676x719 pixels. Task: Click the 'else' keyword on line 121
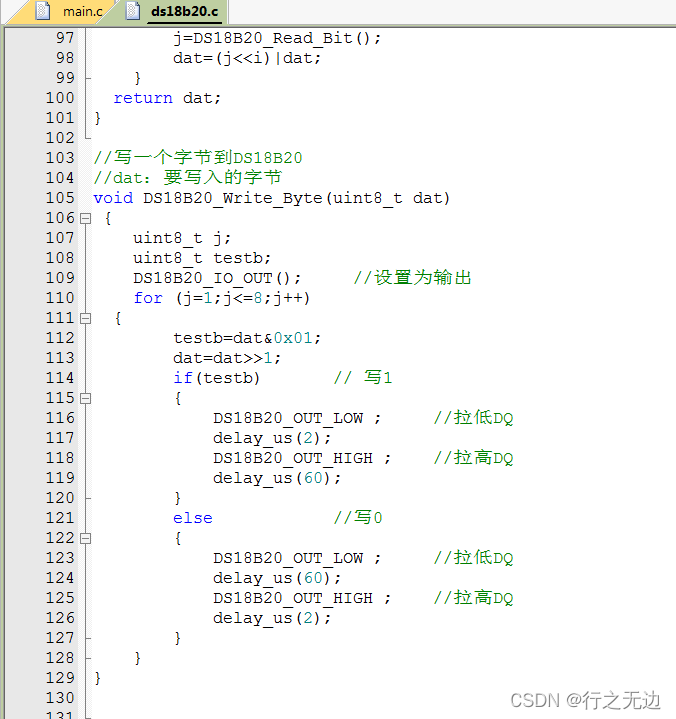tap(193, 518)
